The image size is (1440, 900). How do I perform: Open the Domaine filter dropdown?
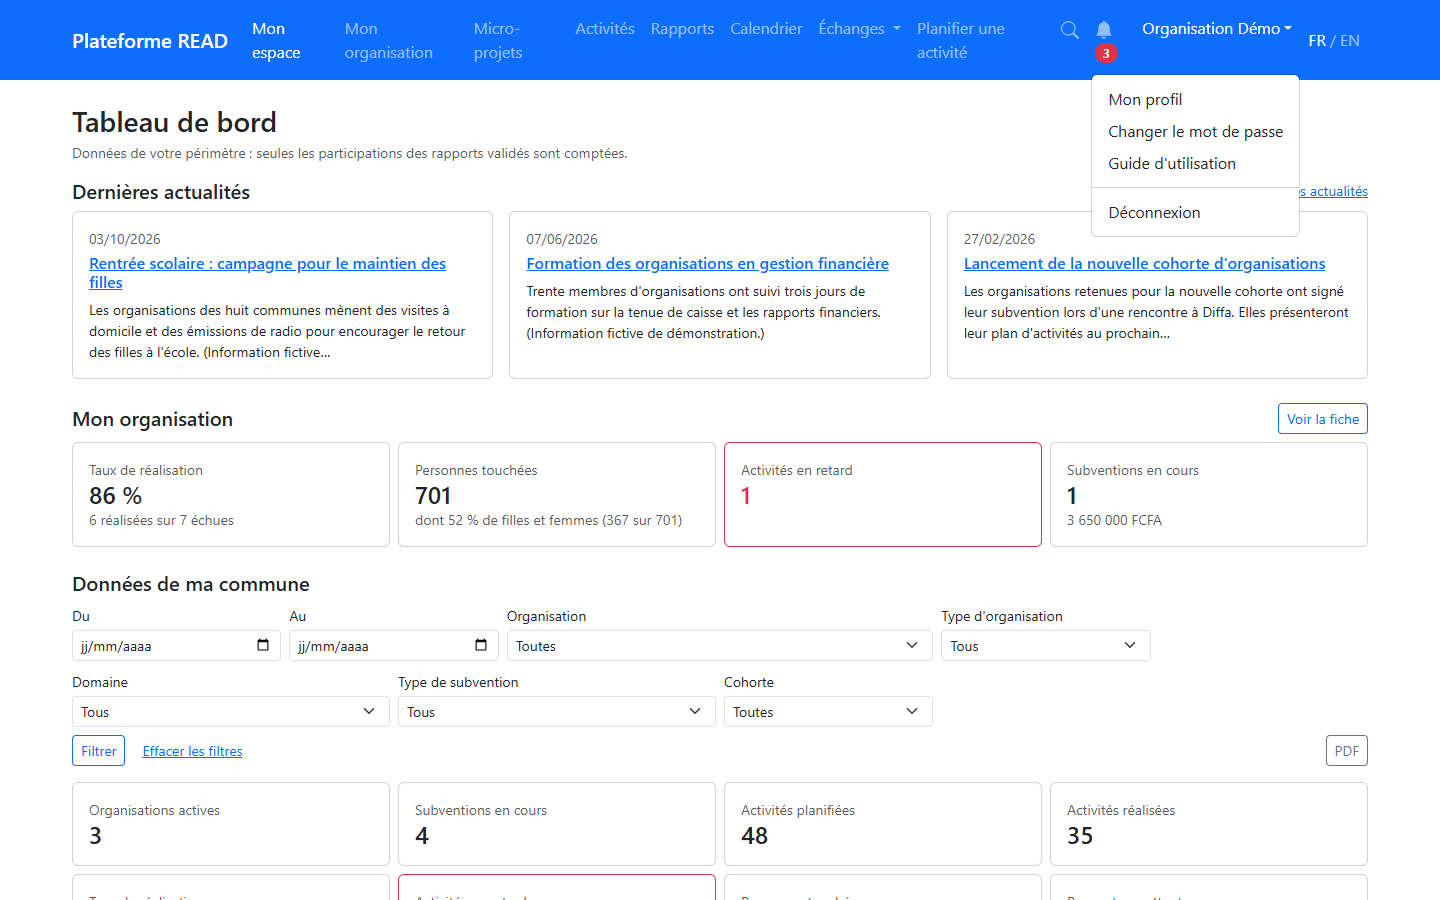[231, 712]
